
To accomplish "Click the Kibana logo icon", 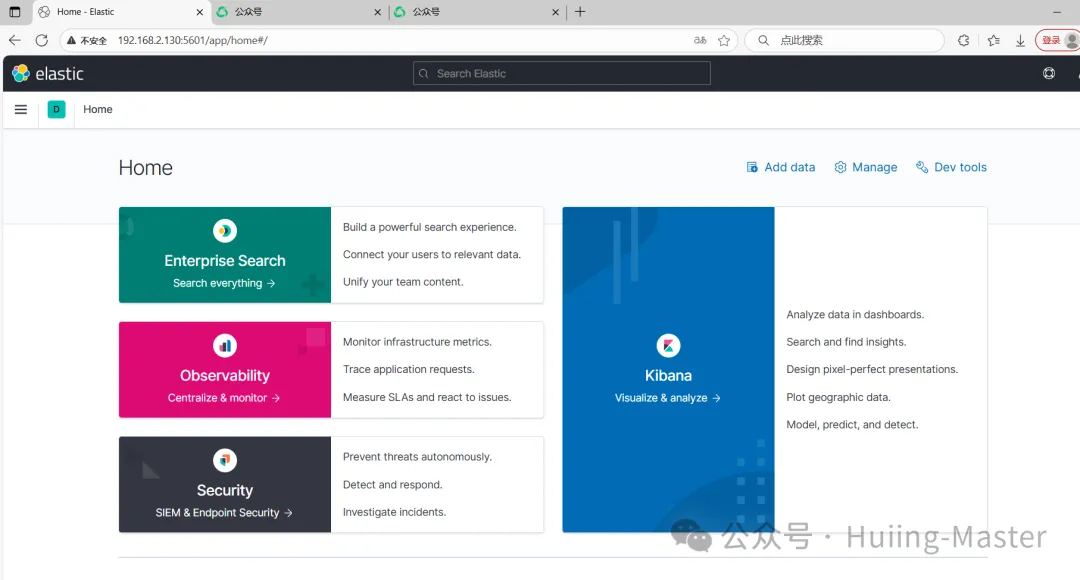I will tap(668, 346).
